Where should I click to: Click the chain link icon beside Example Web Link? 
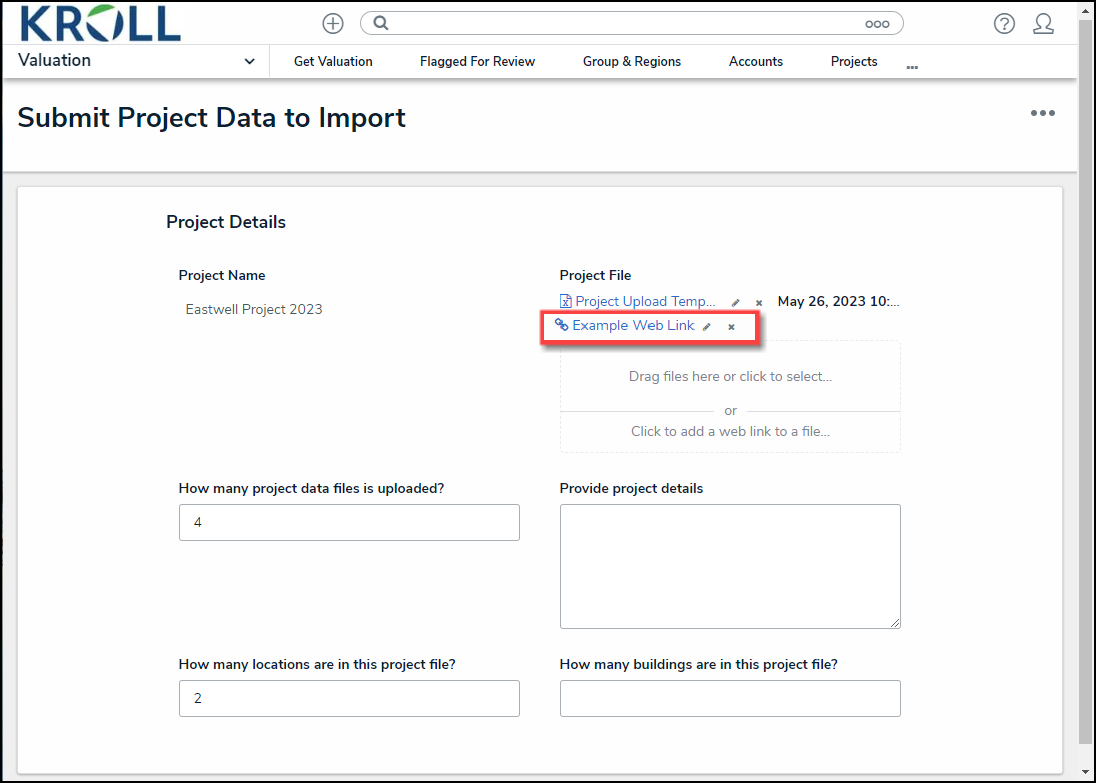click(561, 324)
